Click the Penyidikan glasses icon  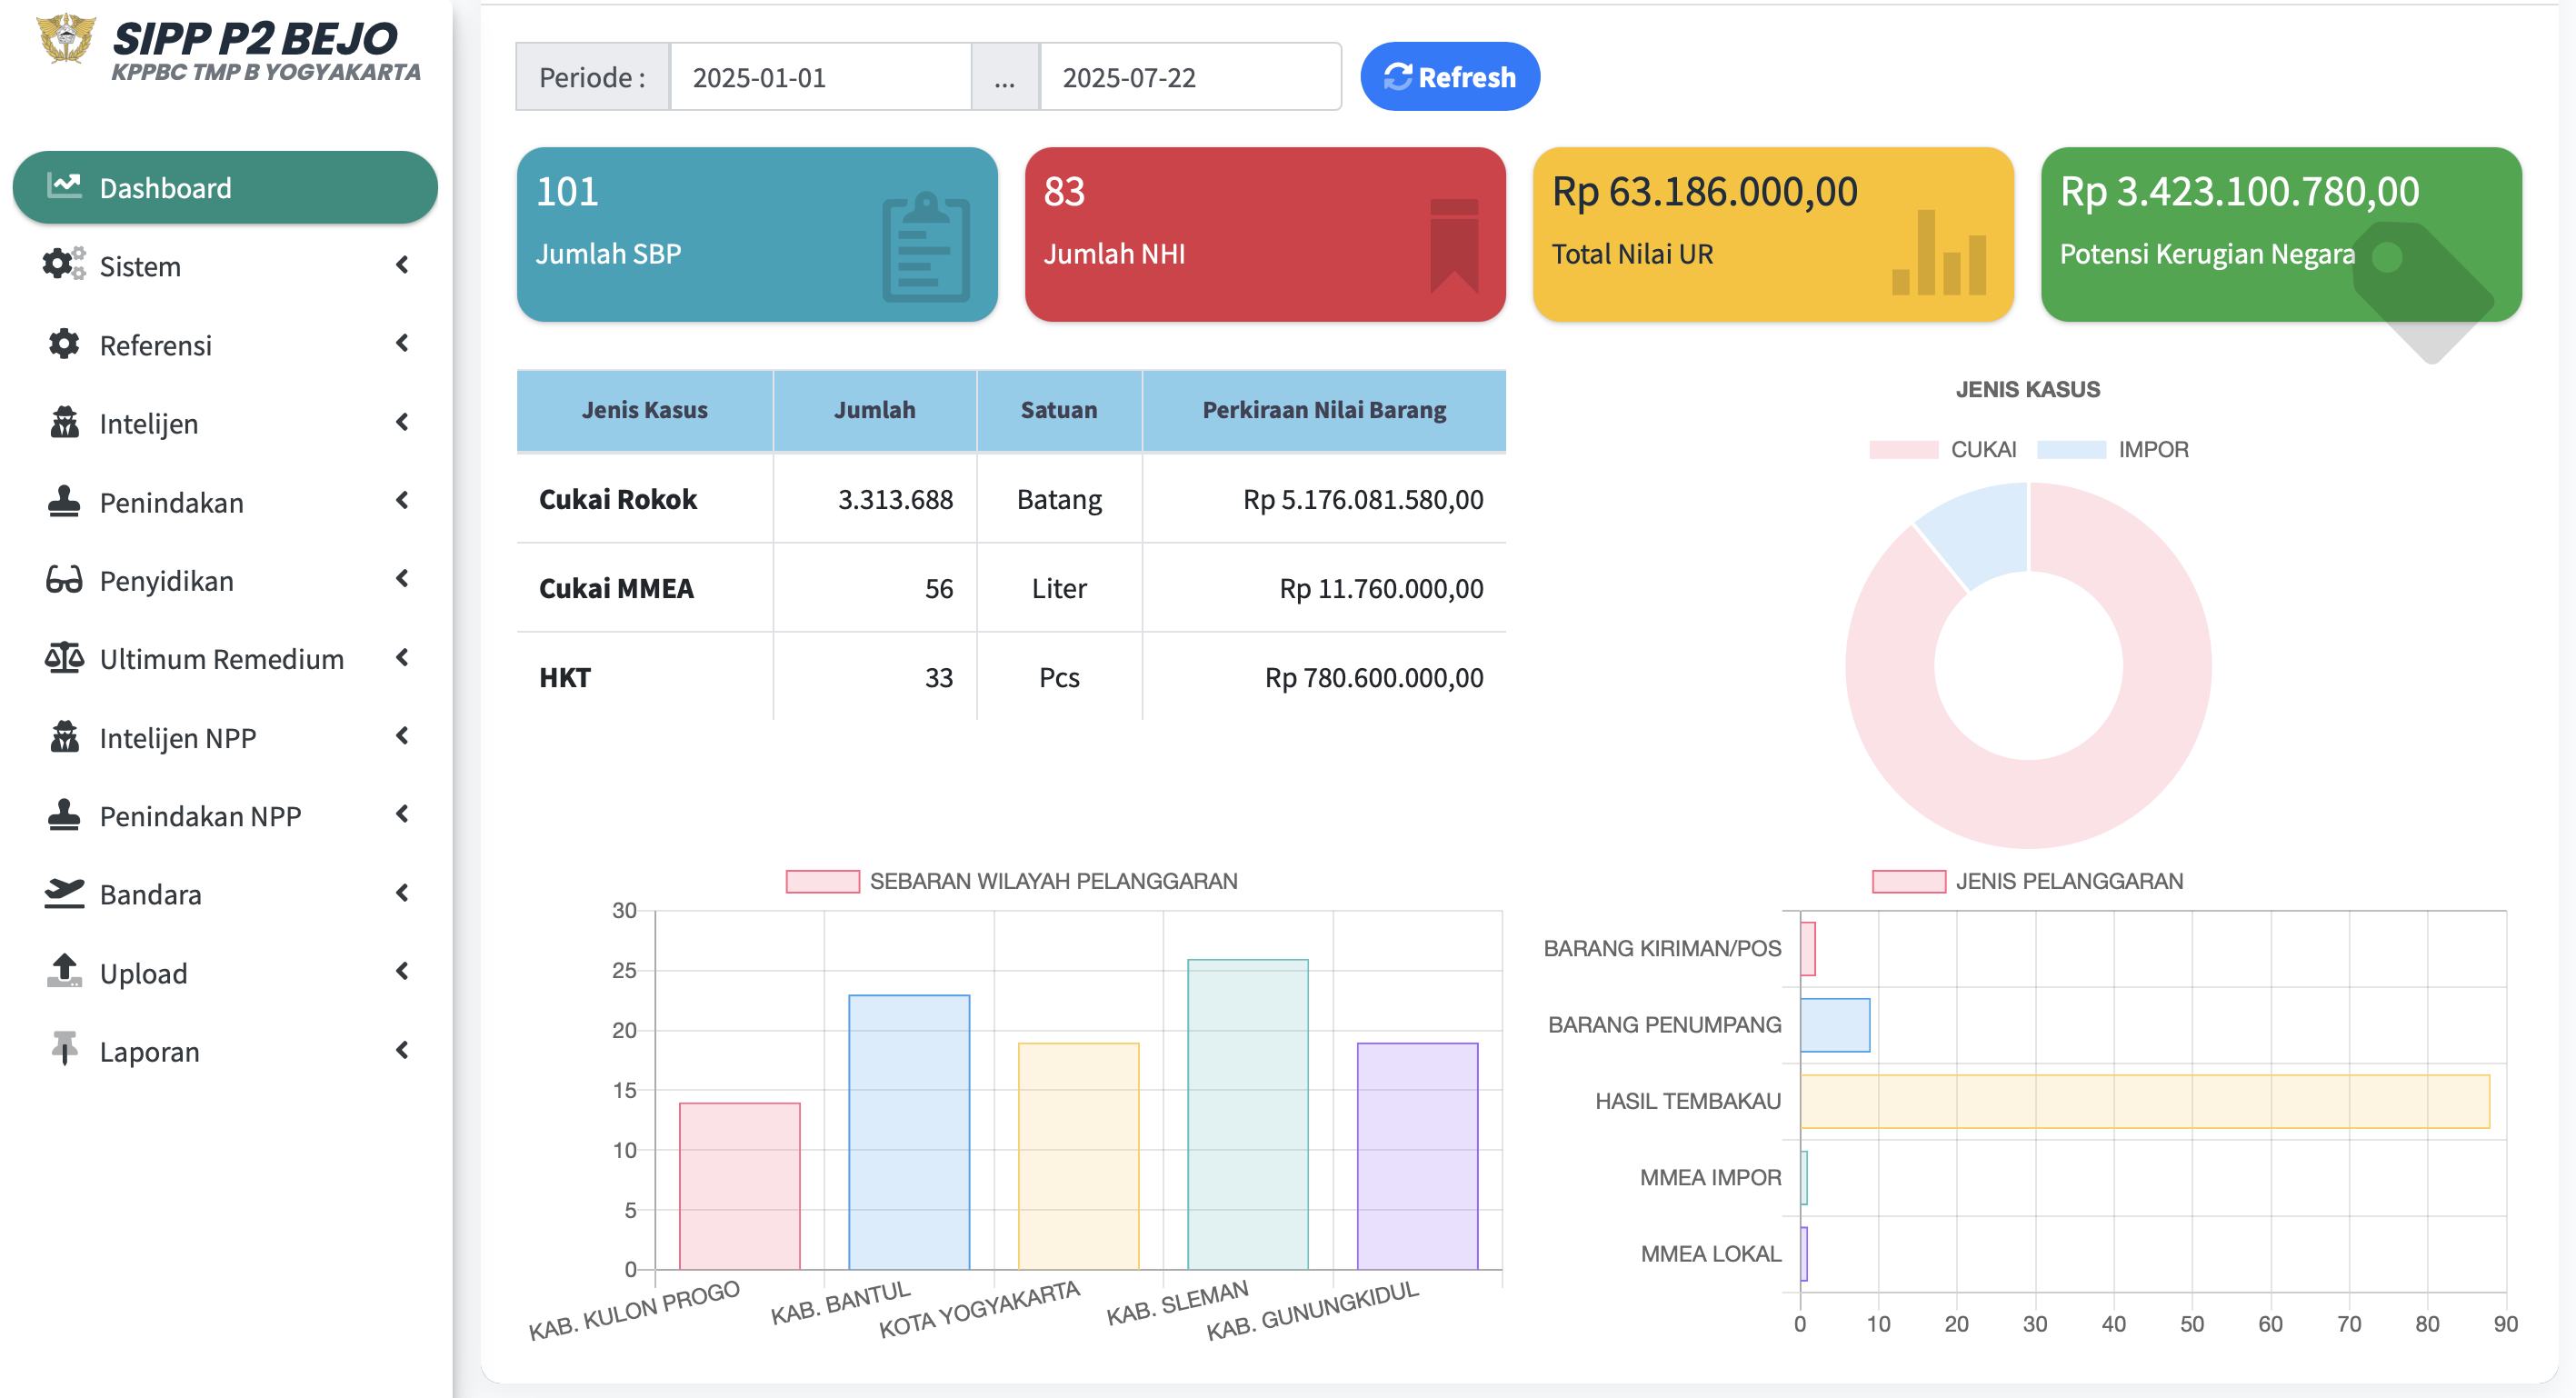[64, 580]
